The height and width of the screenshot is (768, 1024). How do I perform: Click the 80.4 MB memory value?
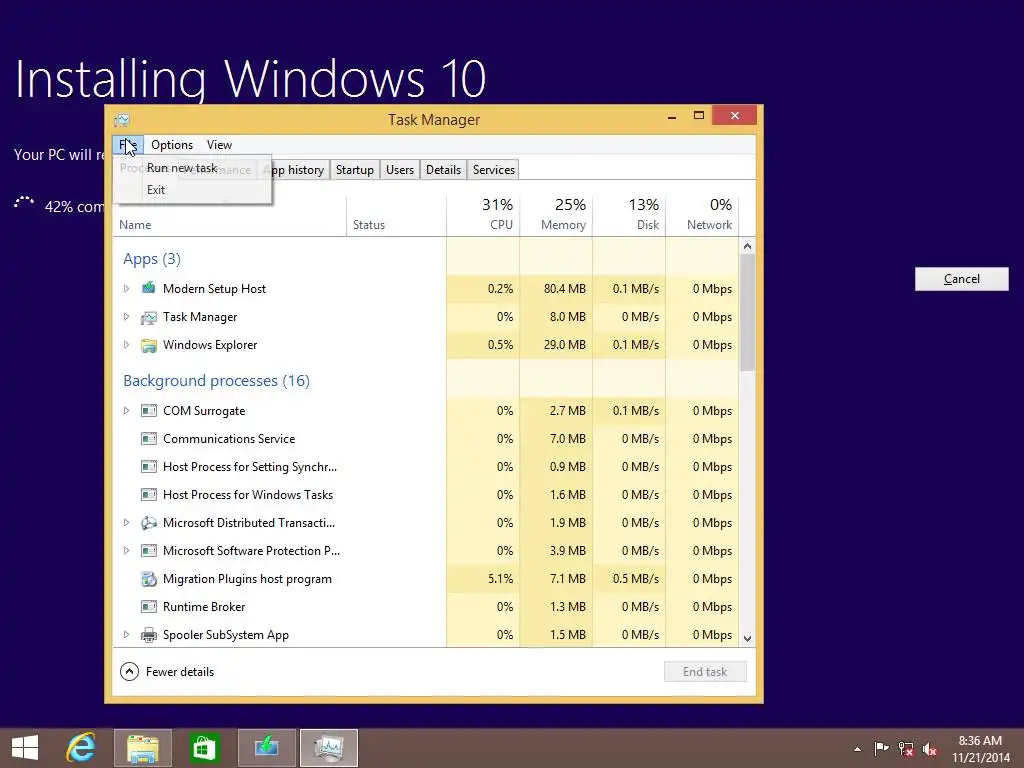564,289
